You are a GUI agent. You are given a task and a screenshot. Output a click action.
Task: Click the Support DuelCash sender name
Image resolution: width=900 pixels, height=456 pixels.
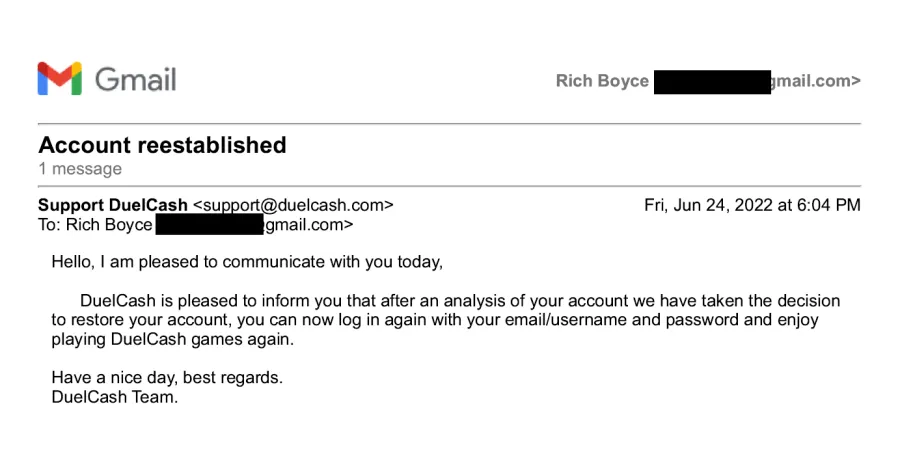[x=113, y=205]
